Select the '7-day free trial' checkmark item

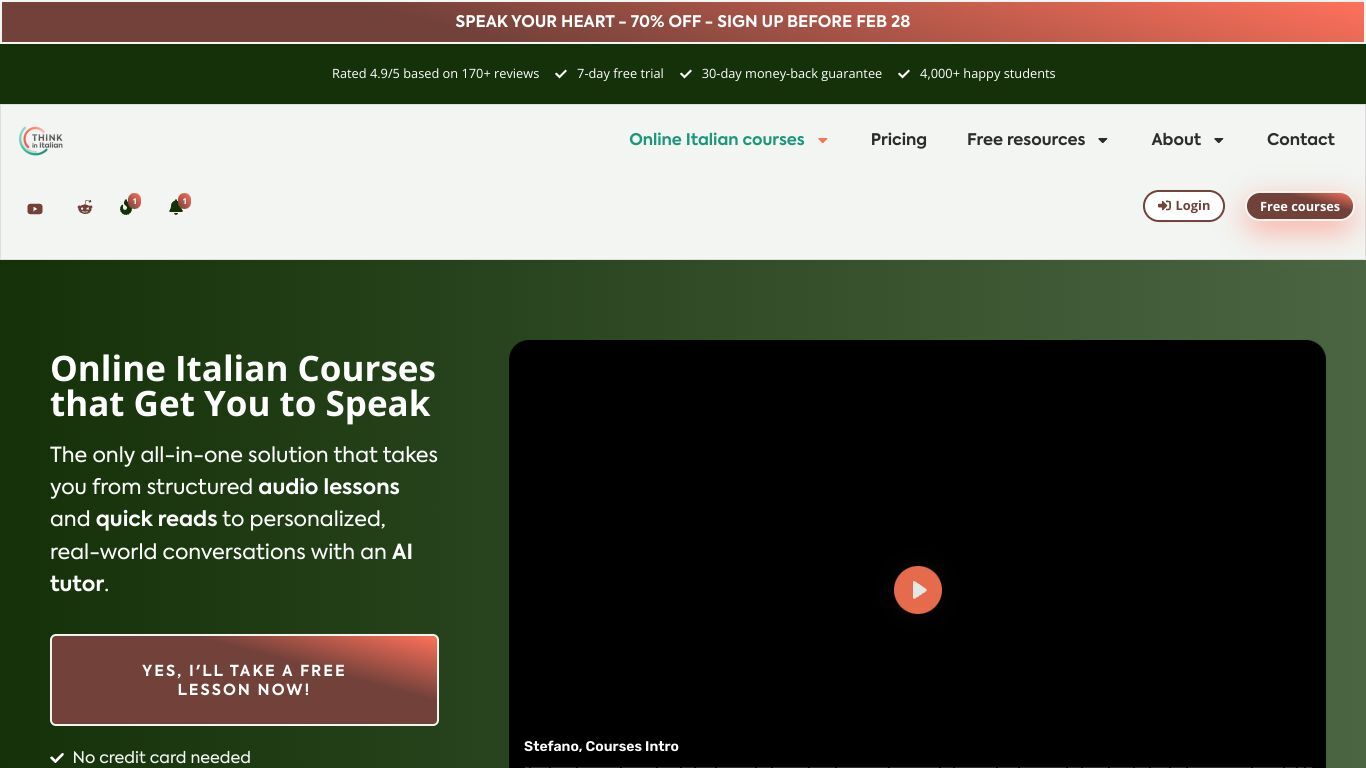tap(609, 73)
